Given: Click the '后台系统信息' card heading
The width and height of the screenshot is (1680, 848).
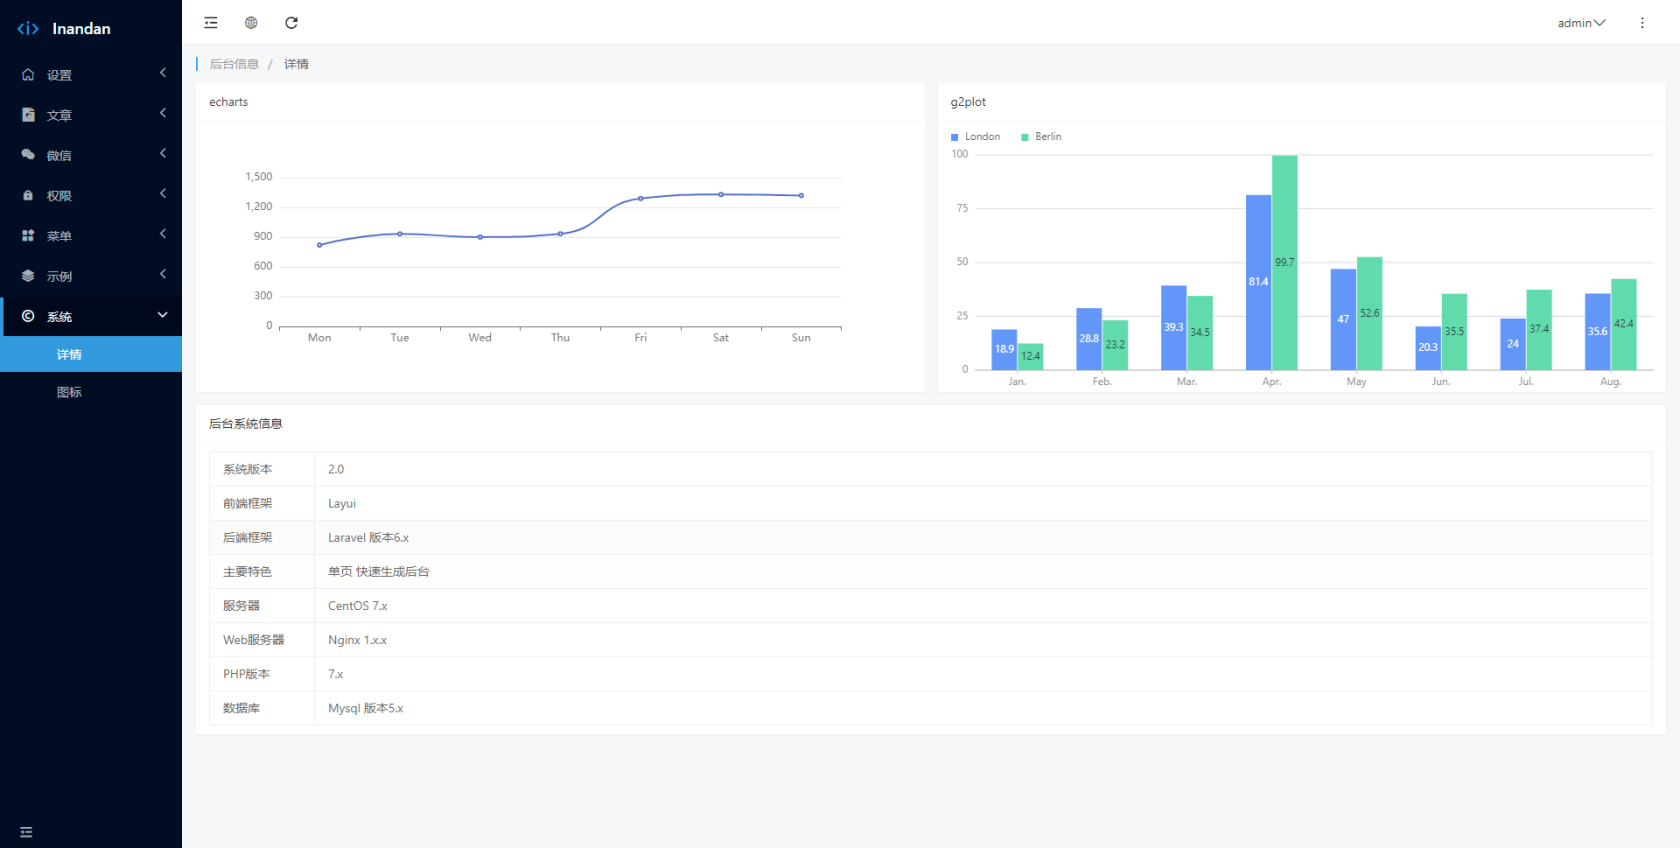Looking at the screenshot, I should (246, 424).
